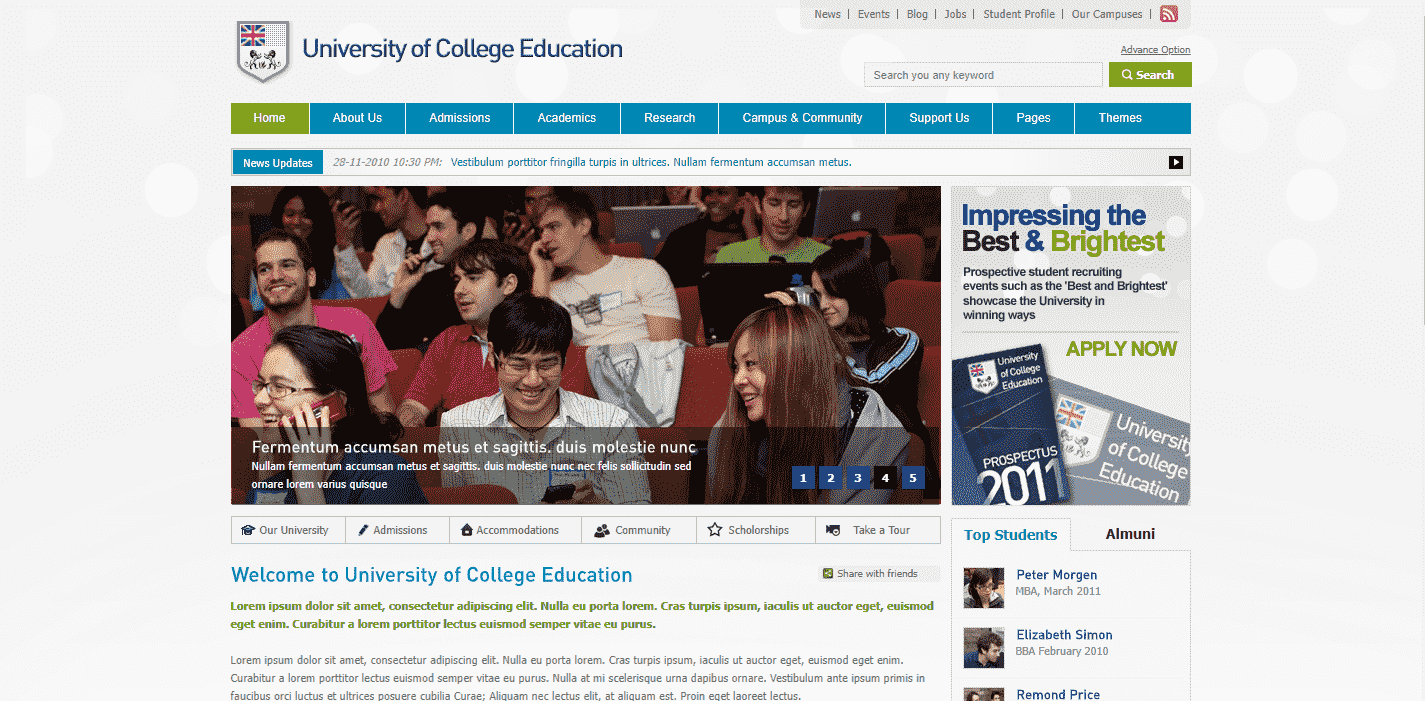Click the Admissions pencil icon
This screenshot has width=1425, height=701.
363,531
